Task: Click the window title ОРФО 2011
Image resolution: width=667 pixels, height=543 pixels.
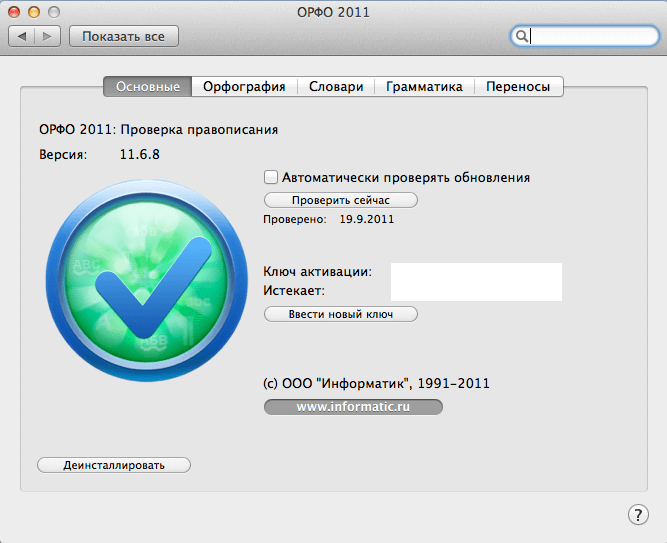Action: tap(333, 12)
